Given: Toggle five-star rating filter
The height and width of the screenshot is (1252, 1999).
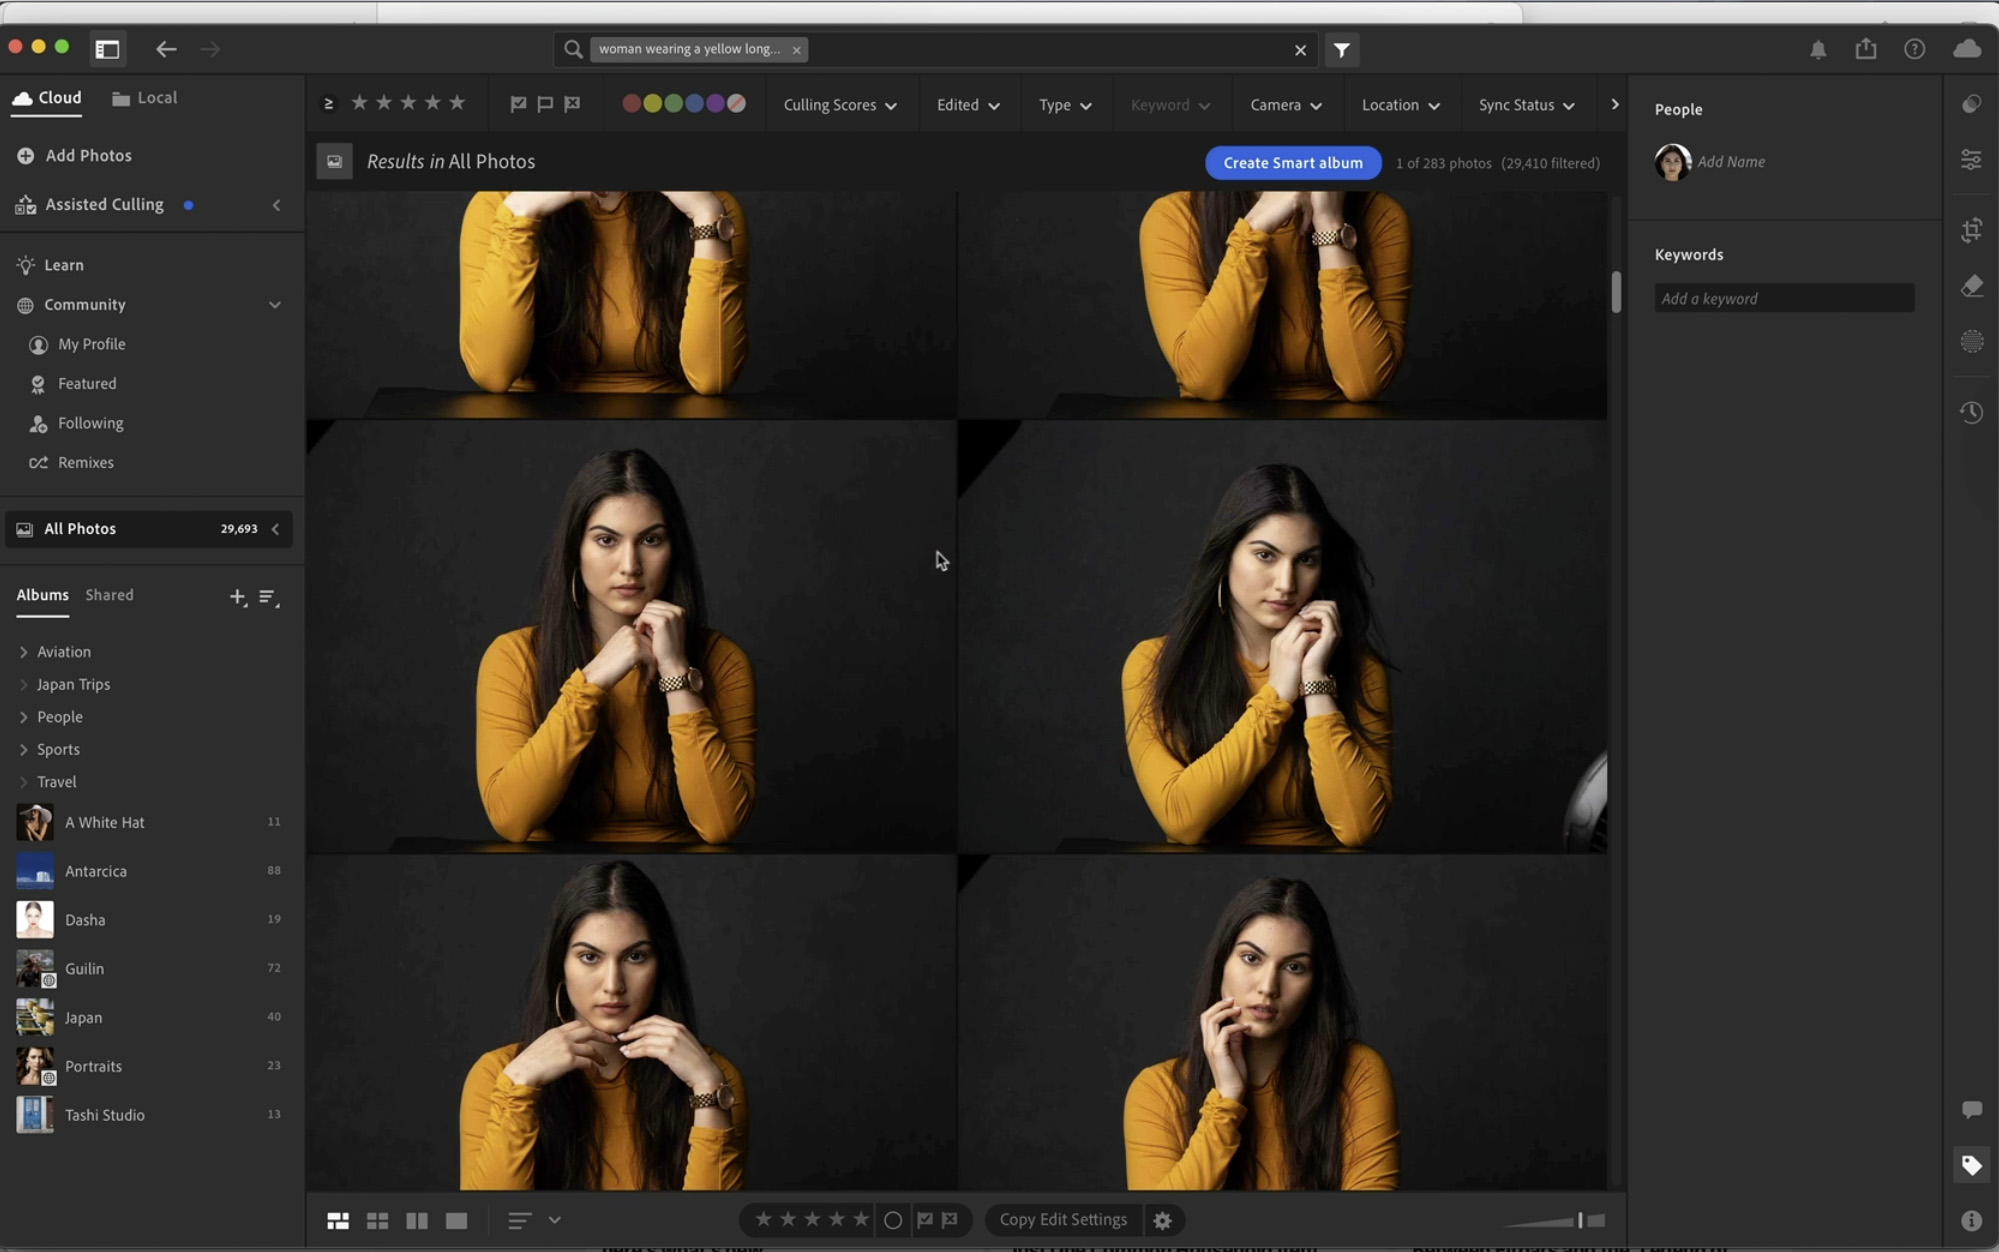Looking at the screenshot, I should pos(457,102).
